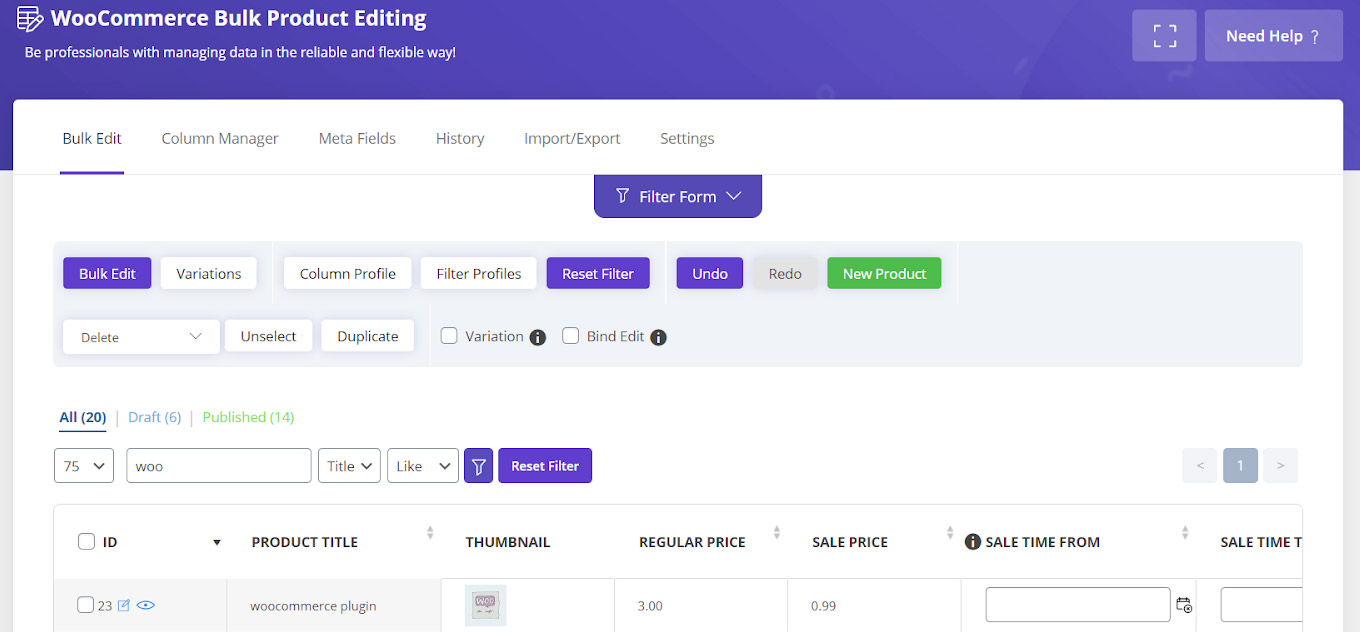This screenshot has height=632, width=1360.
Task: Select the checkbox for product 23
Action: (85, 605)
